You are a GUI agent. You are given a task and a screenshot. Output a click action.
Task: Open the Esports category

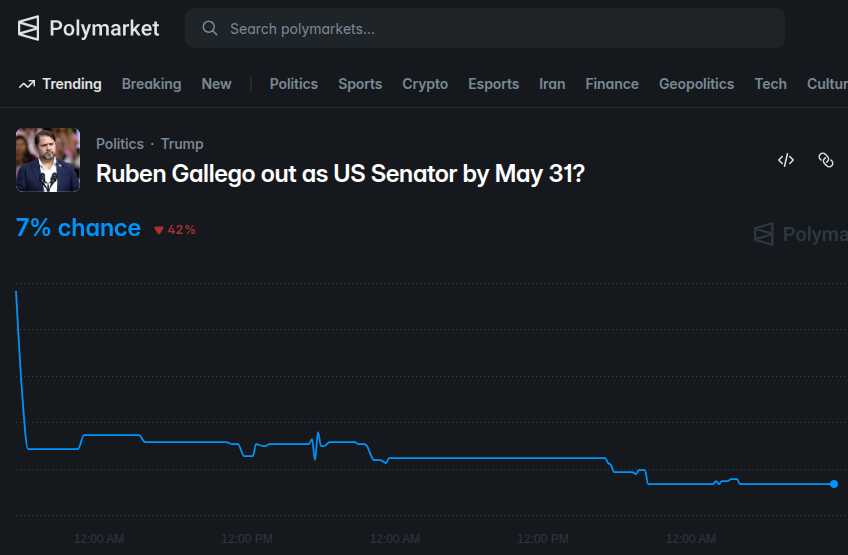(493, 84)
